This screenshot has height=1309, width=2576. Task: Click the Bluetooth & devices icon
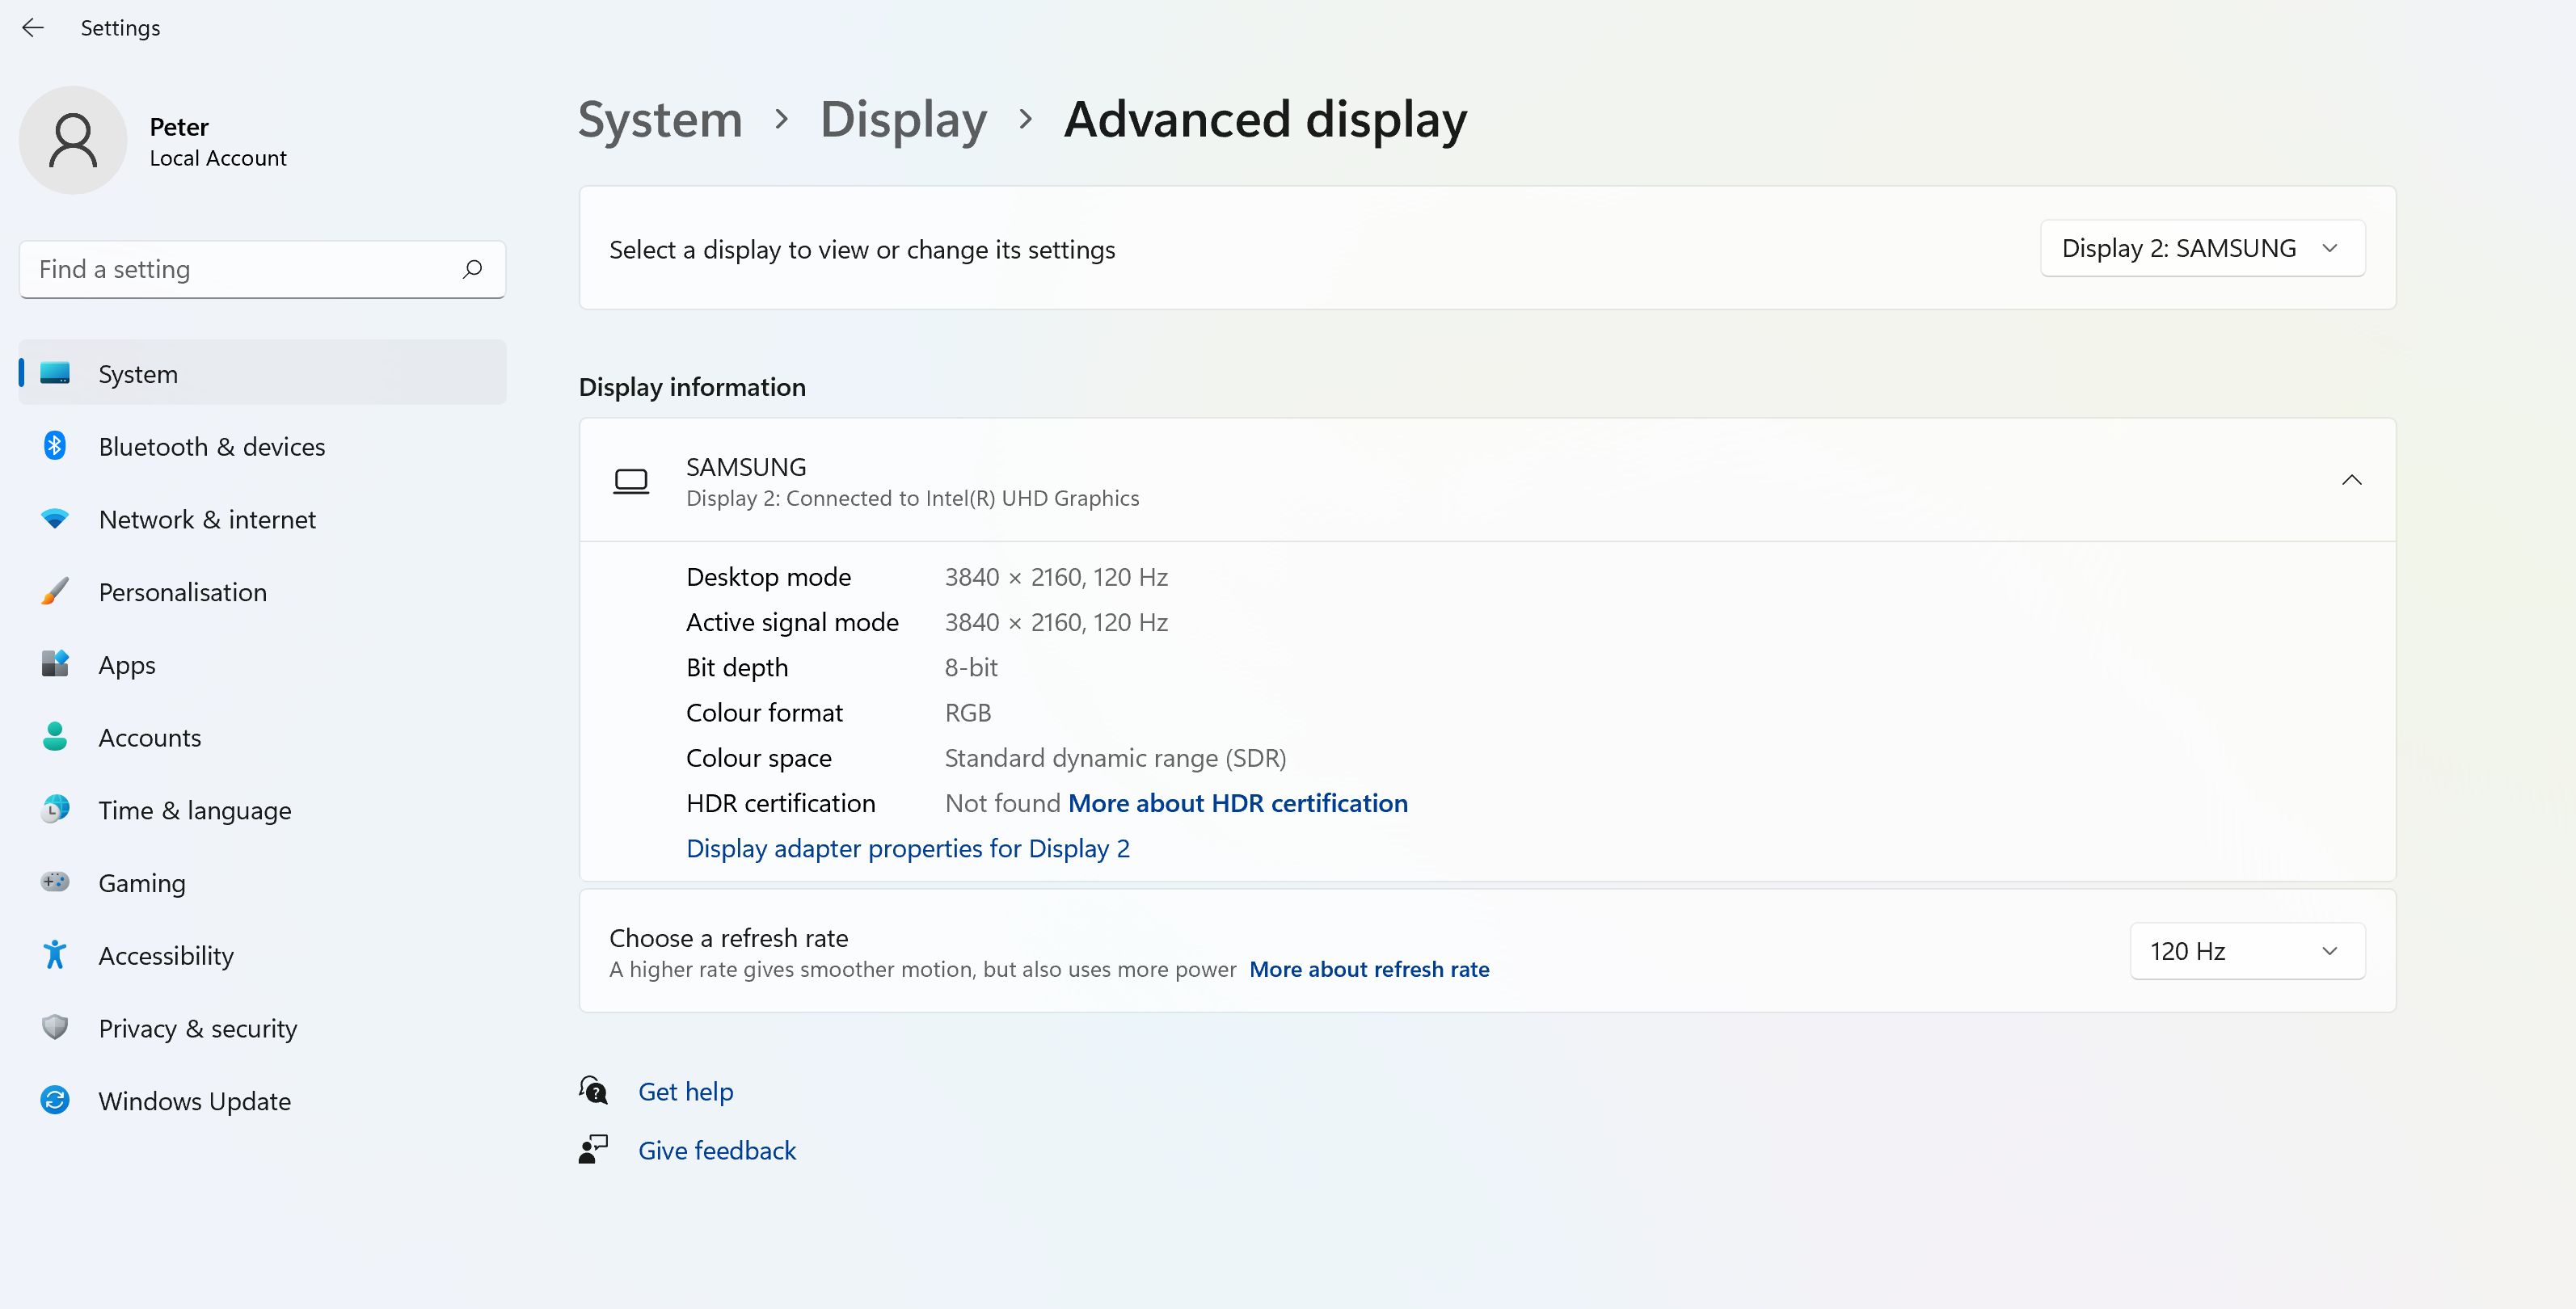pyautogui.click(x=55, y=446)
